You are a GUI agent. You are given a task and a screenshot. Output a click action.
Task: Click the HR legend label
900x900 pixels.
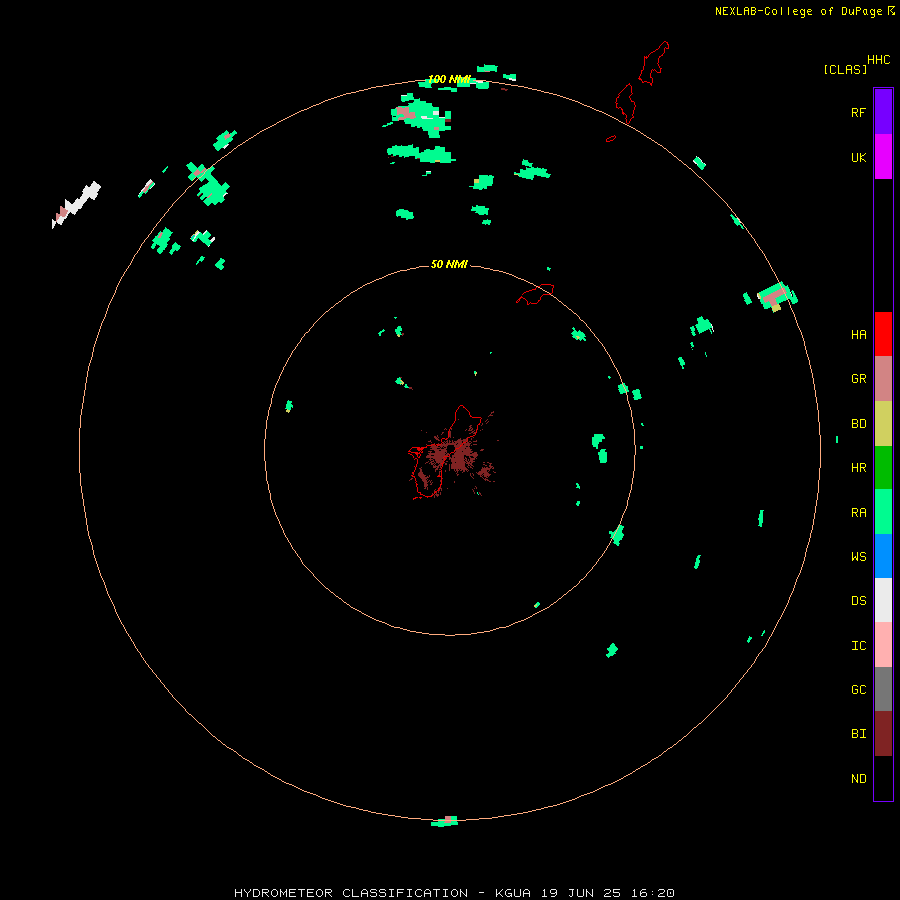858,467
